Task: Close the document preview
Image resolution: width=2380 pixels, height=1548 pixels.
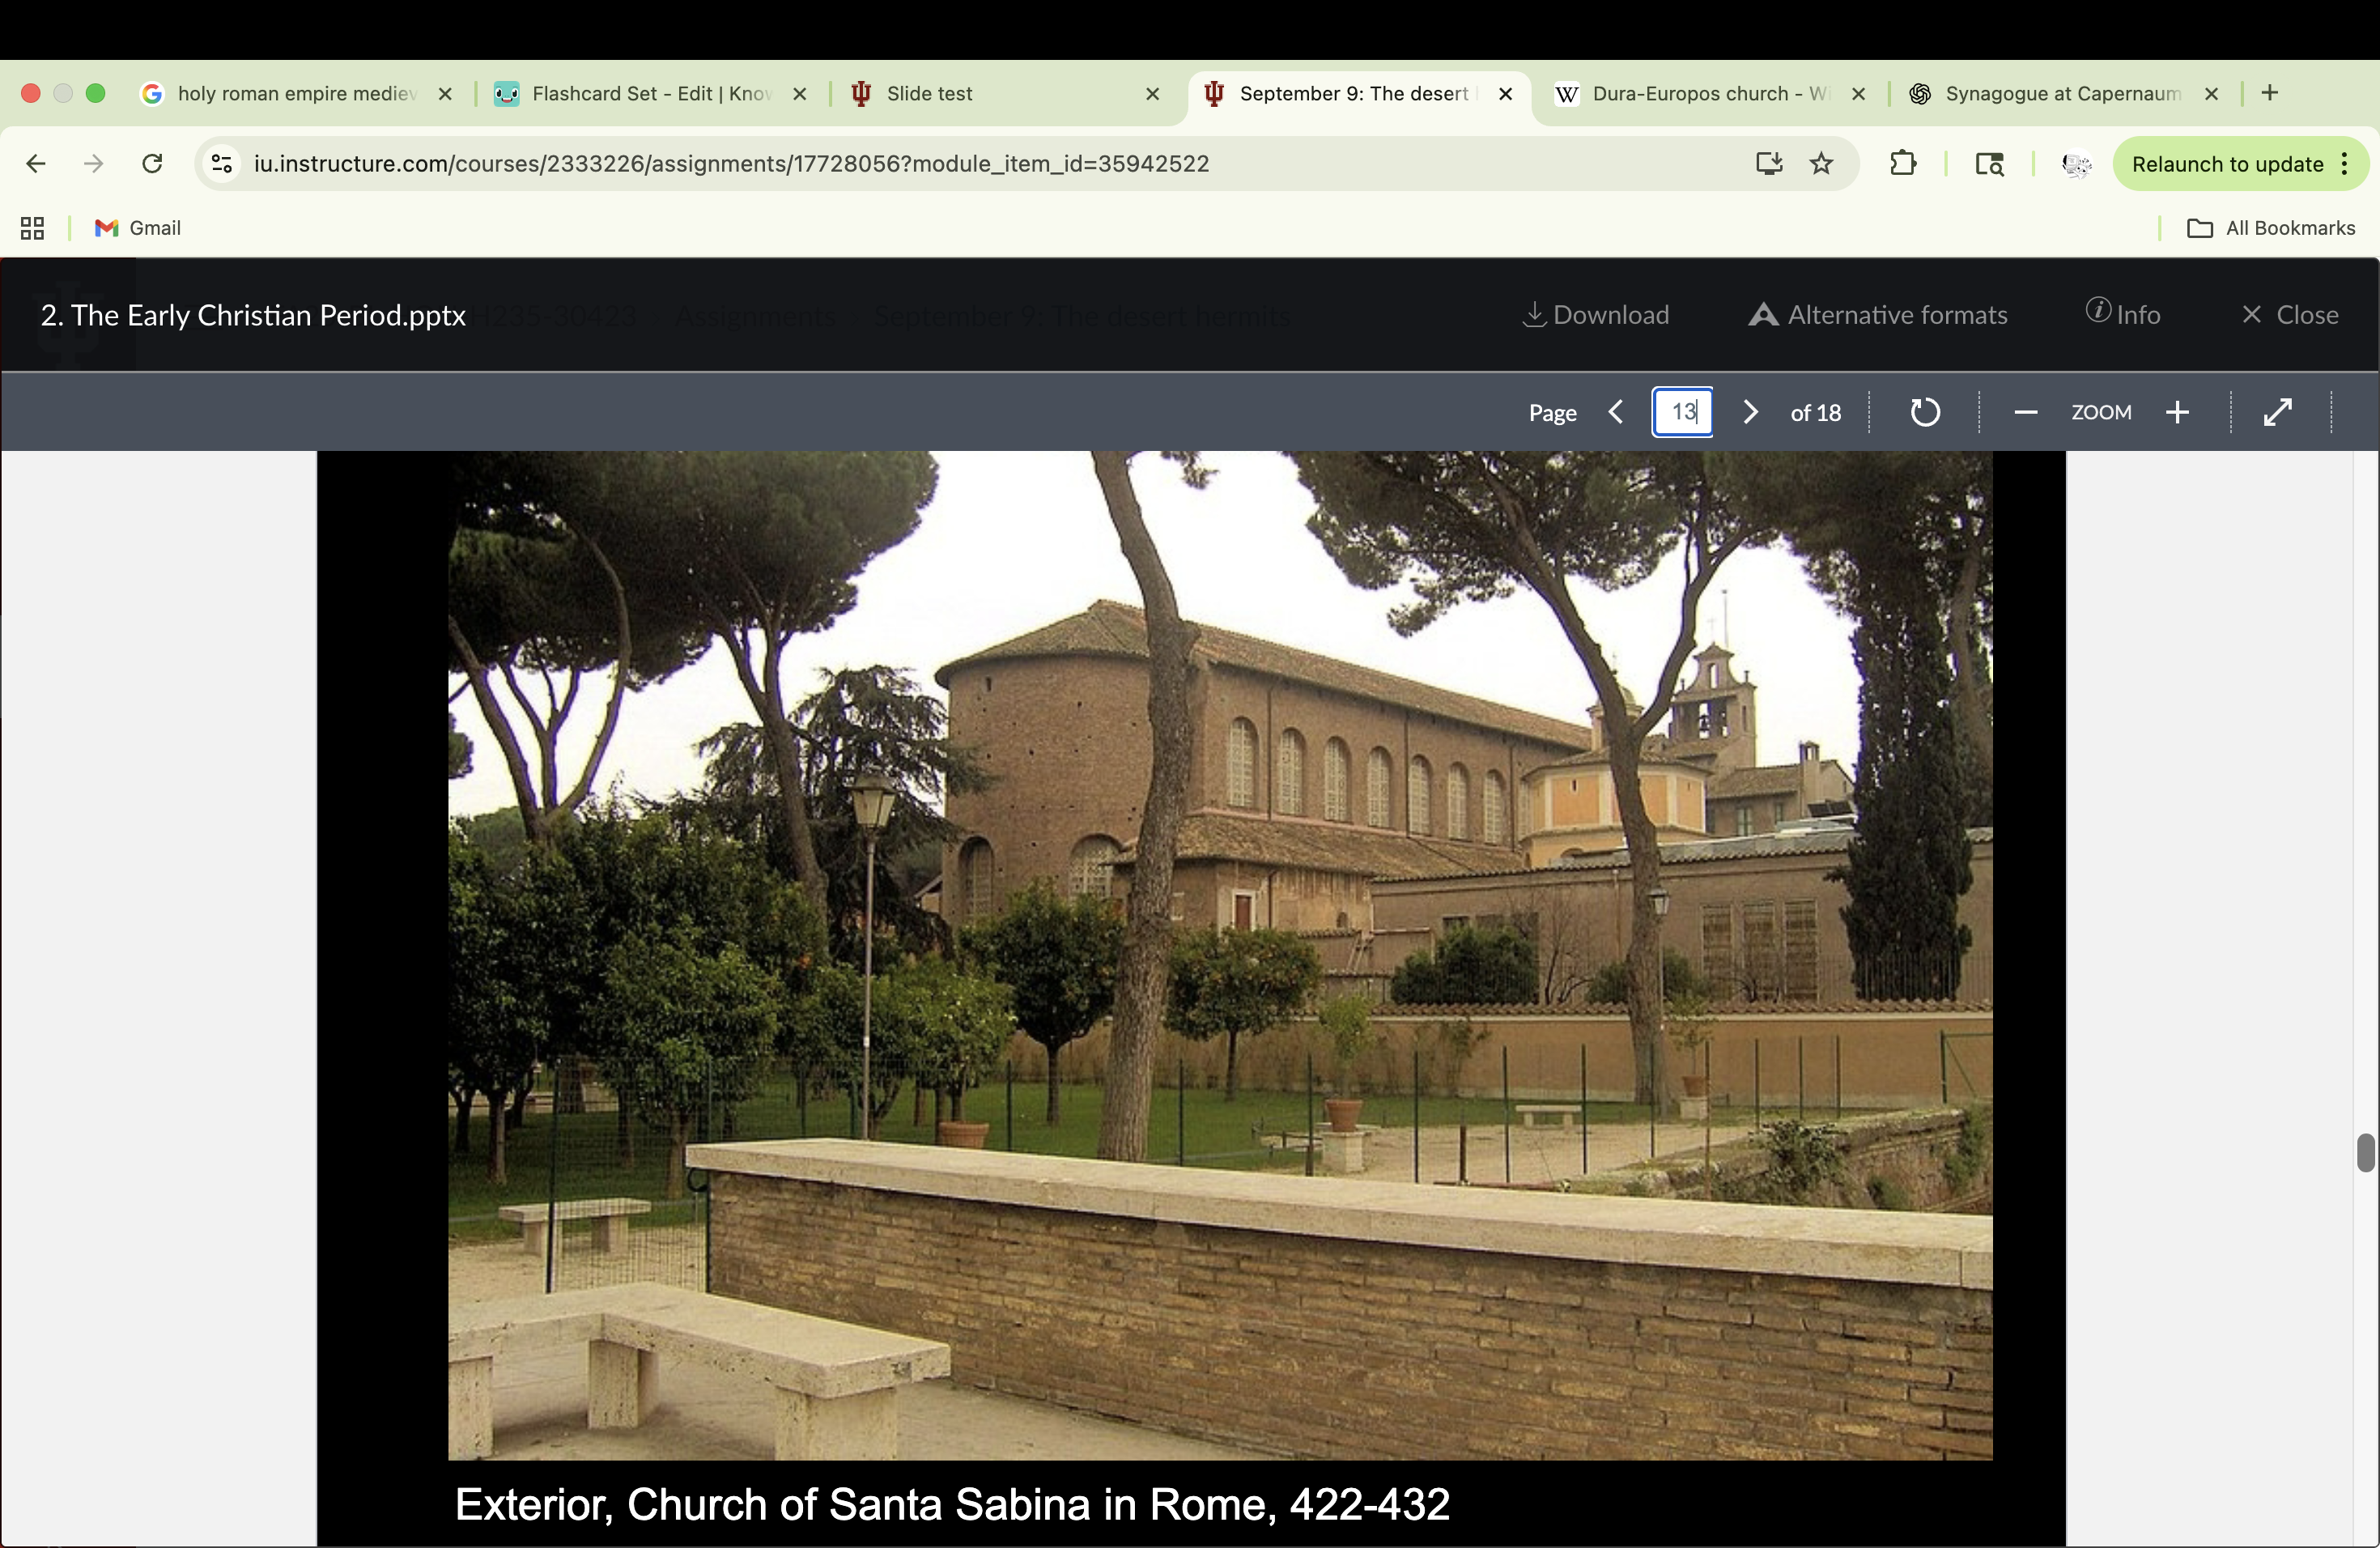Action: tap(2289, 315)
